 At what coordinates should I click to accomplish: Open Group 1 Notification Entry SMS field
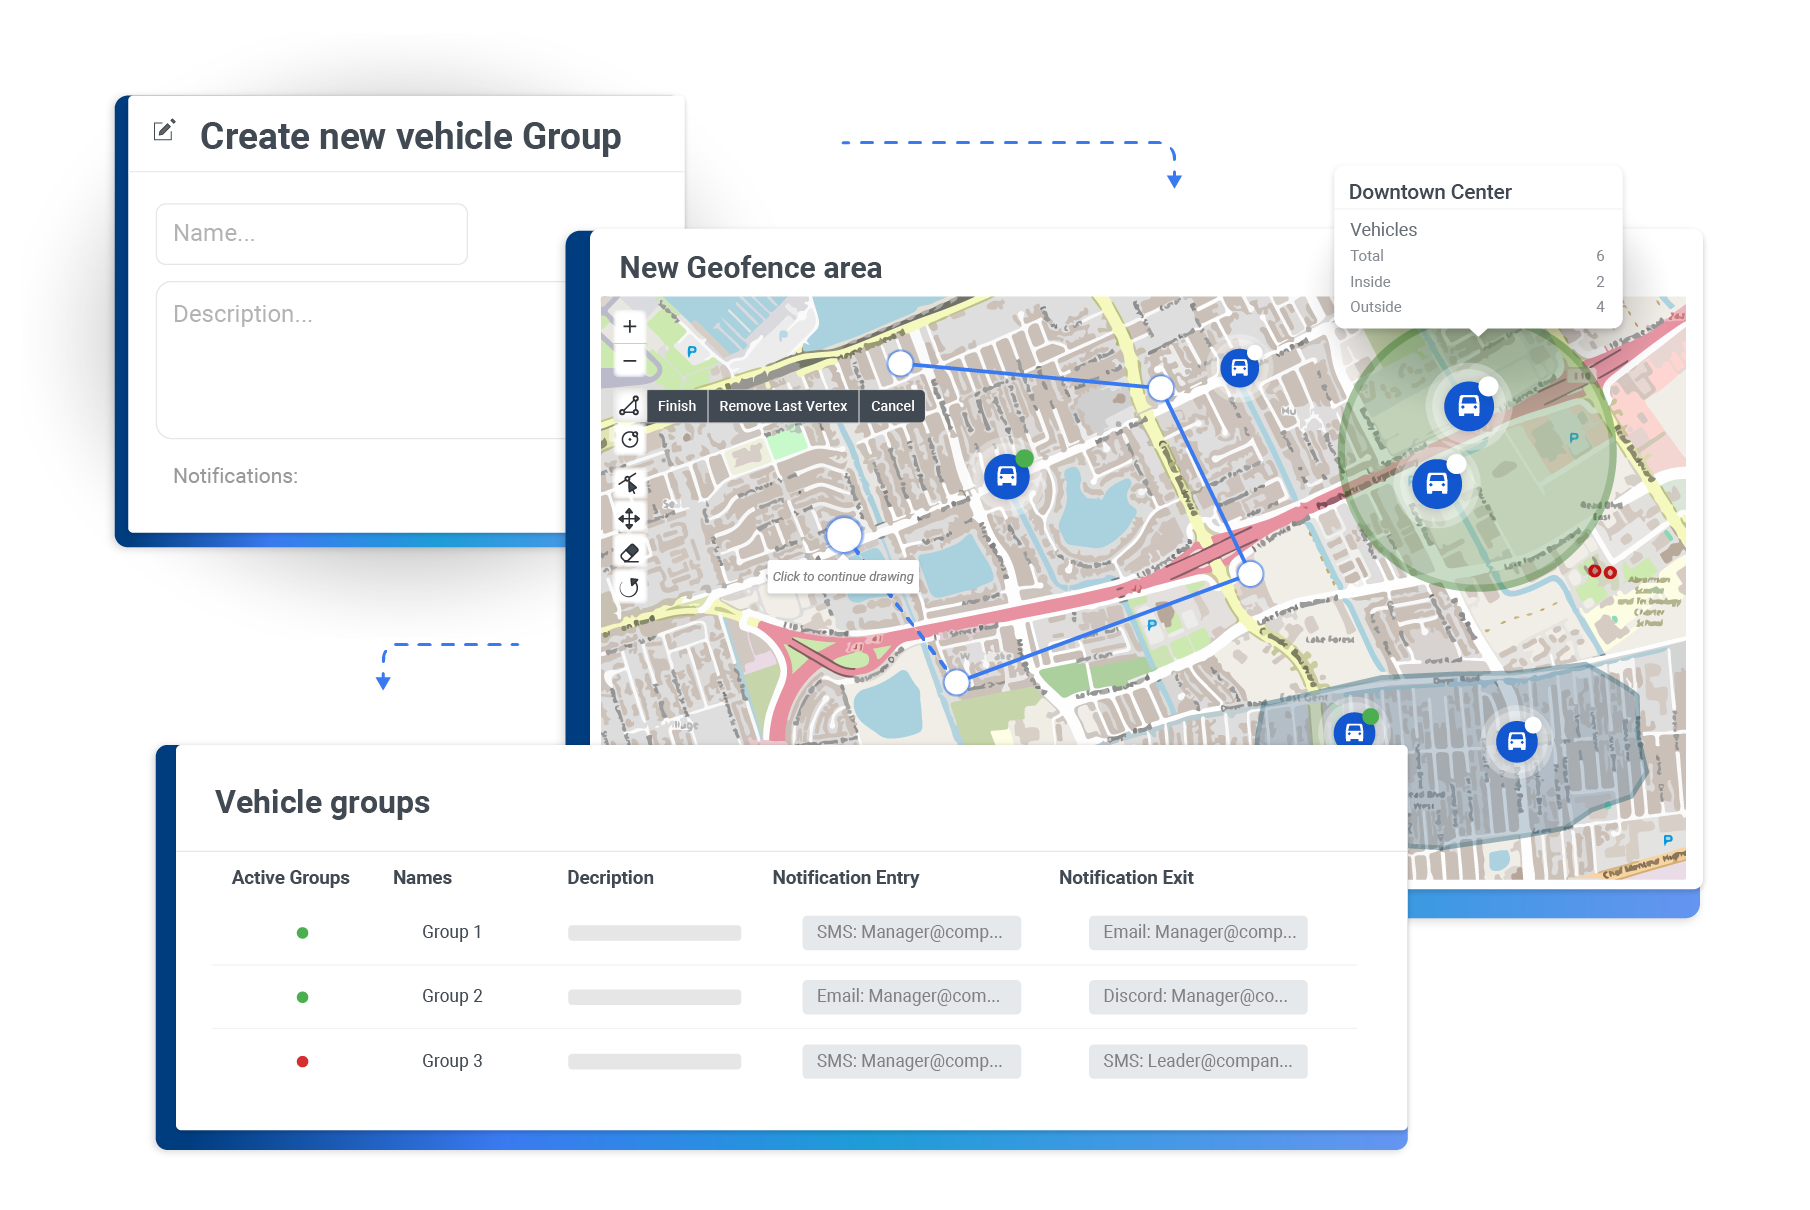pyautogui.click(x=910, y=932)
